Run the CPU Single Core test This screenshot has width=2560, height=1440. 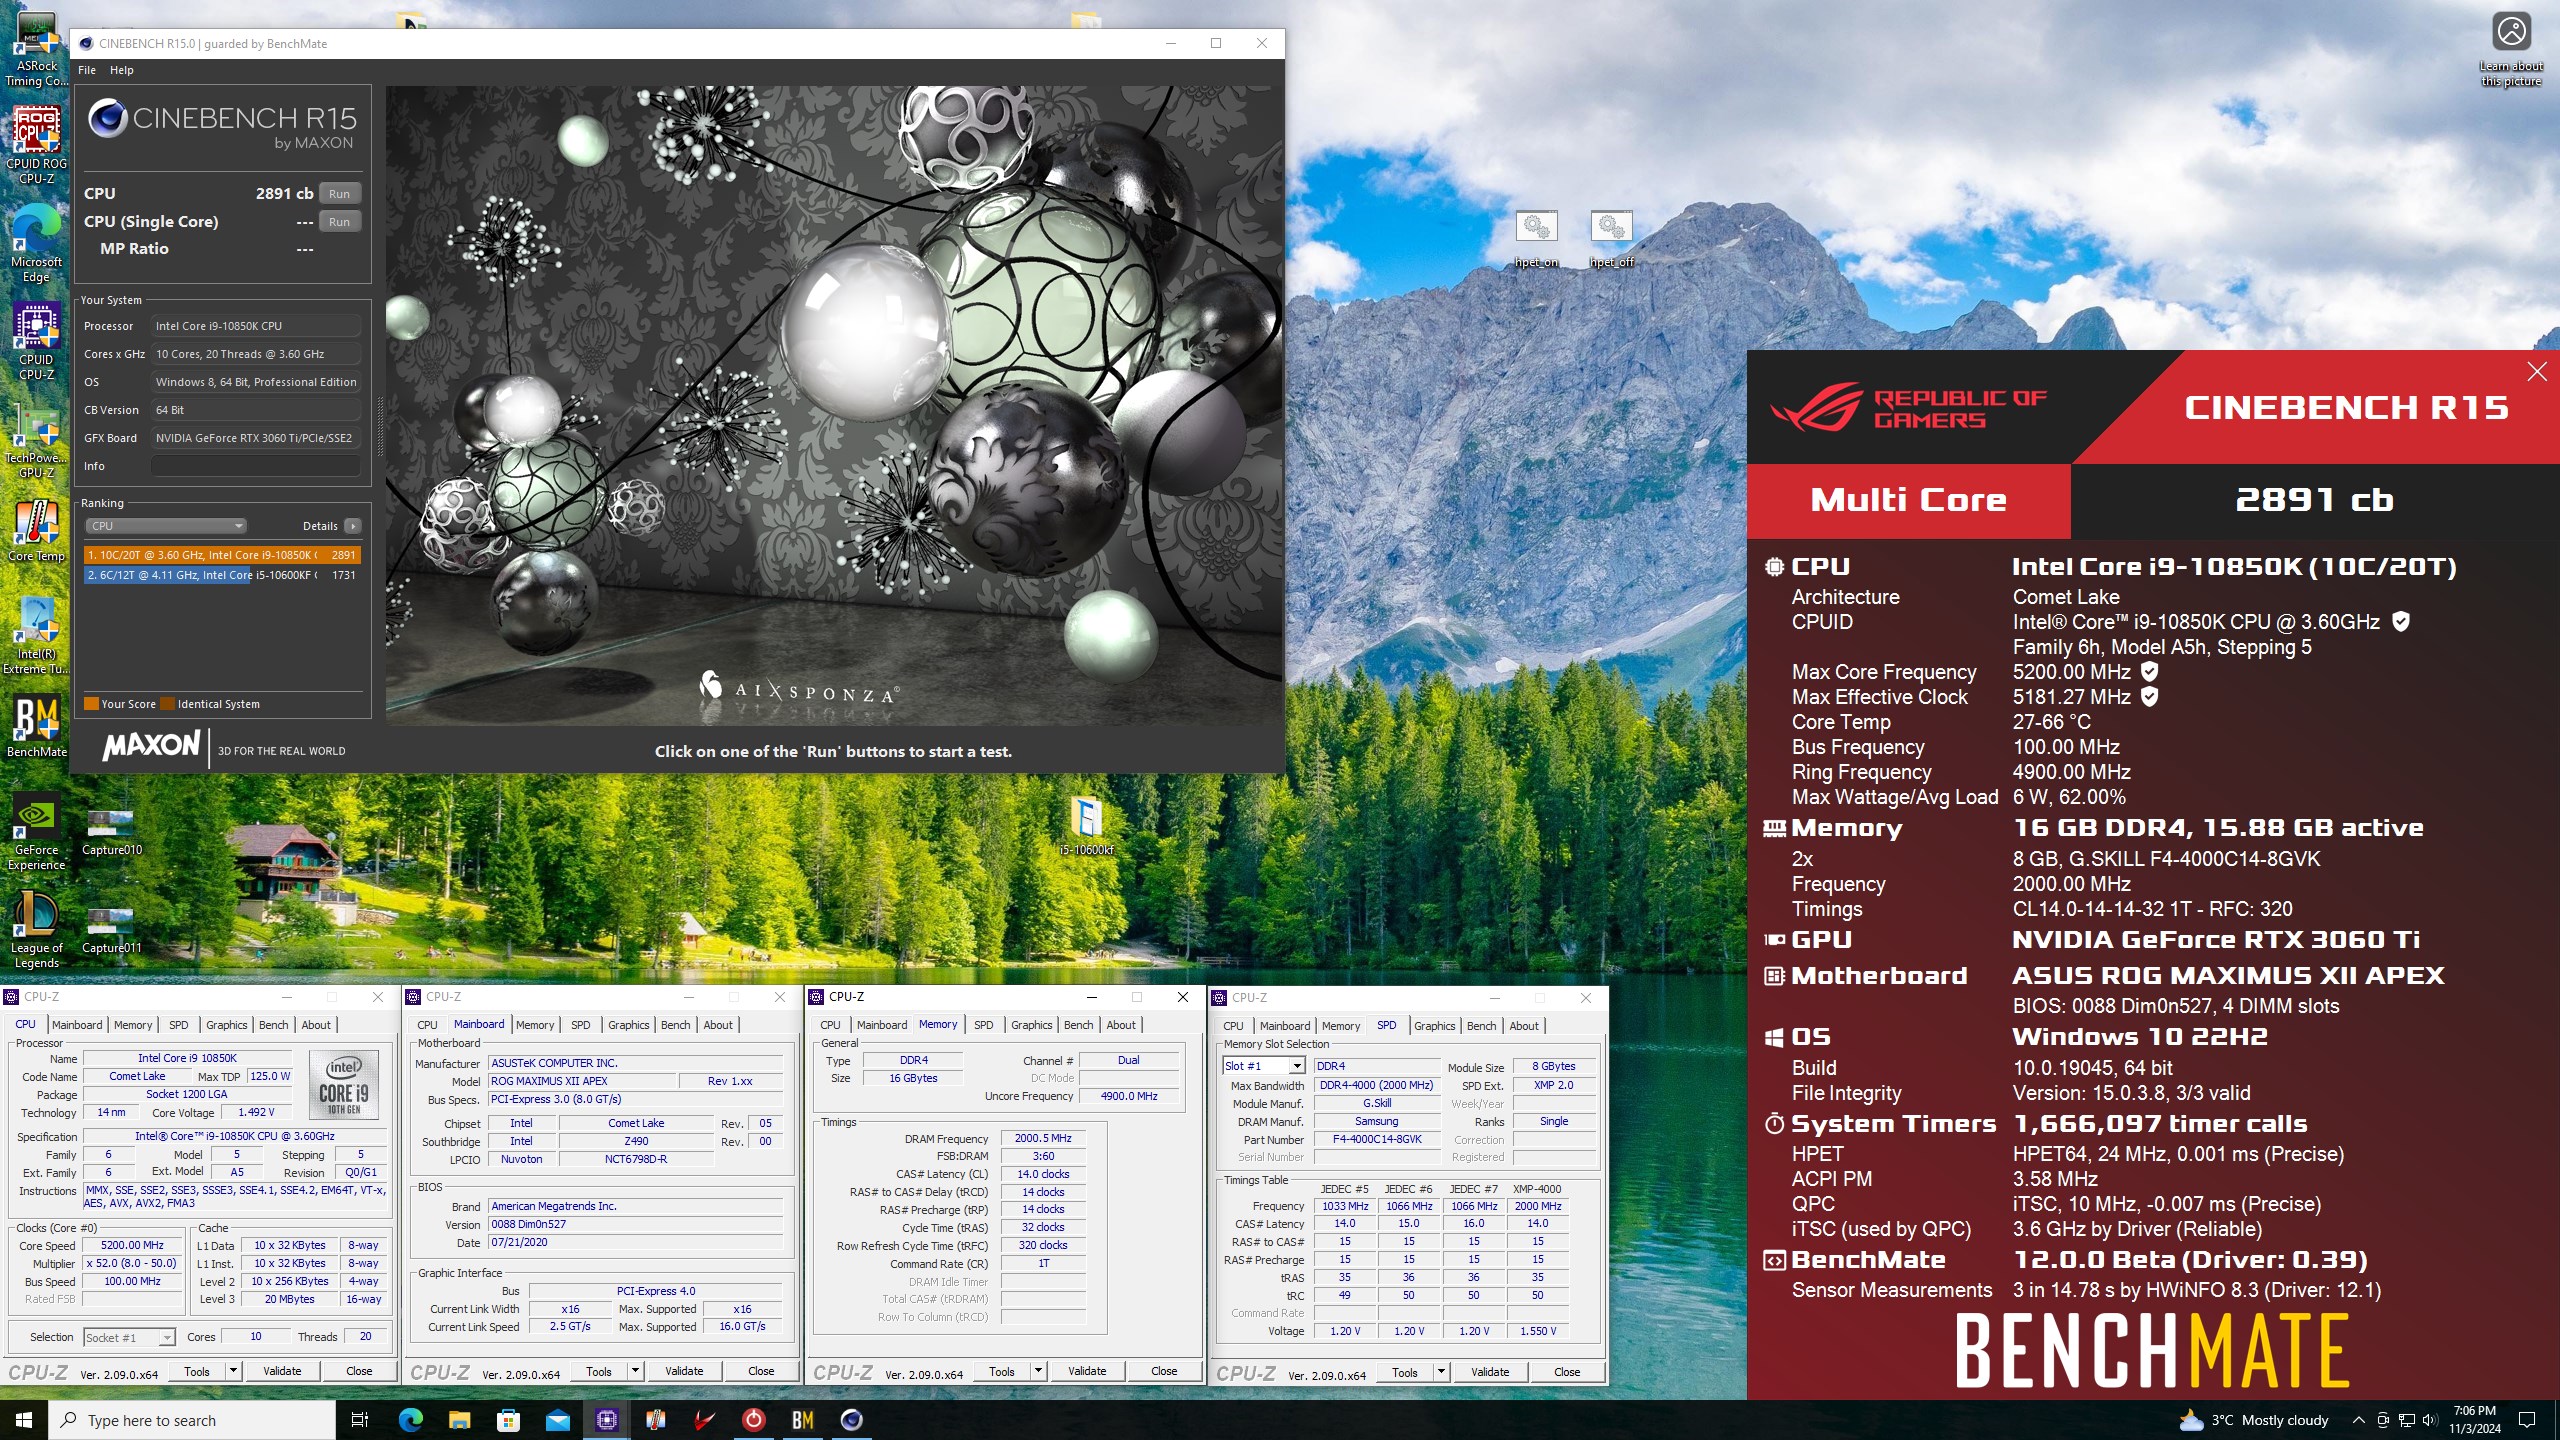[340, 222]
